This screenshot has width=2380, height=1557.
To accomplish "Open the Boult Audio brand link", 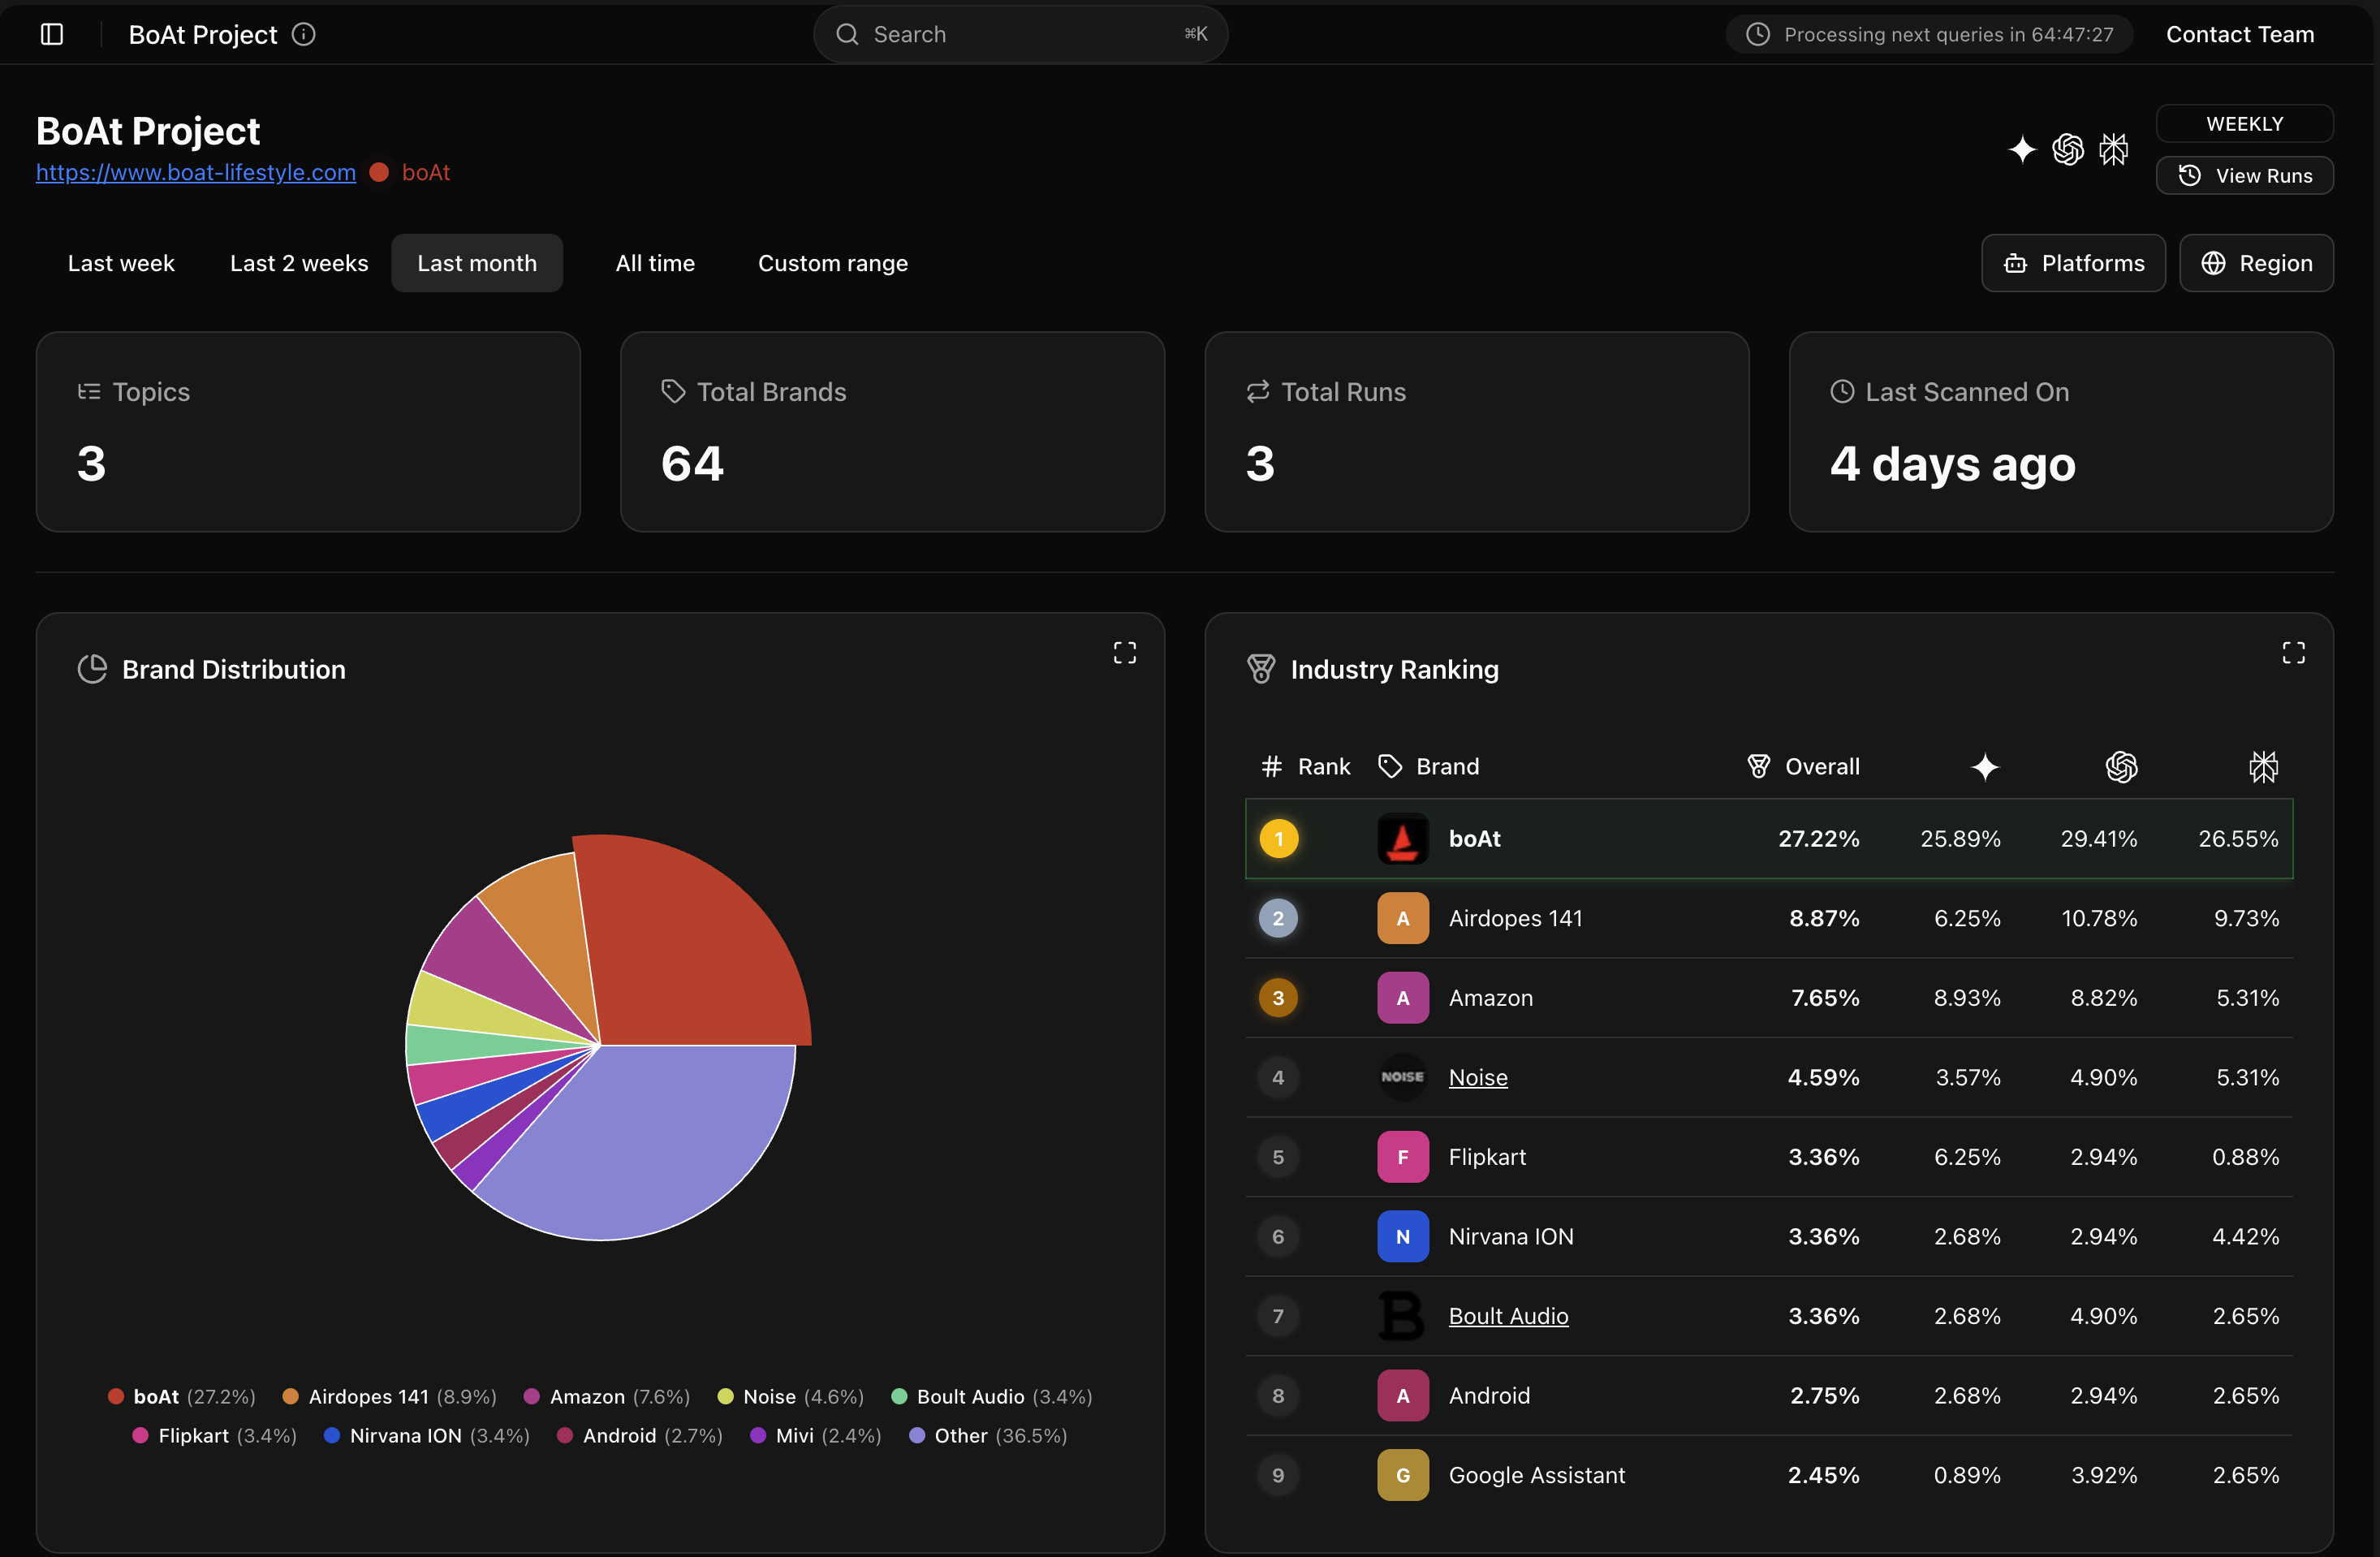I will pyautogui.click(x=1508, y=1316).
